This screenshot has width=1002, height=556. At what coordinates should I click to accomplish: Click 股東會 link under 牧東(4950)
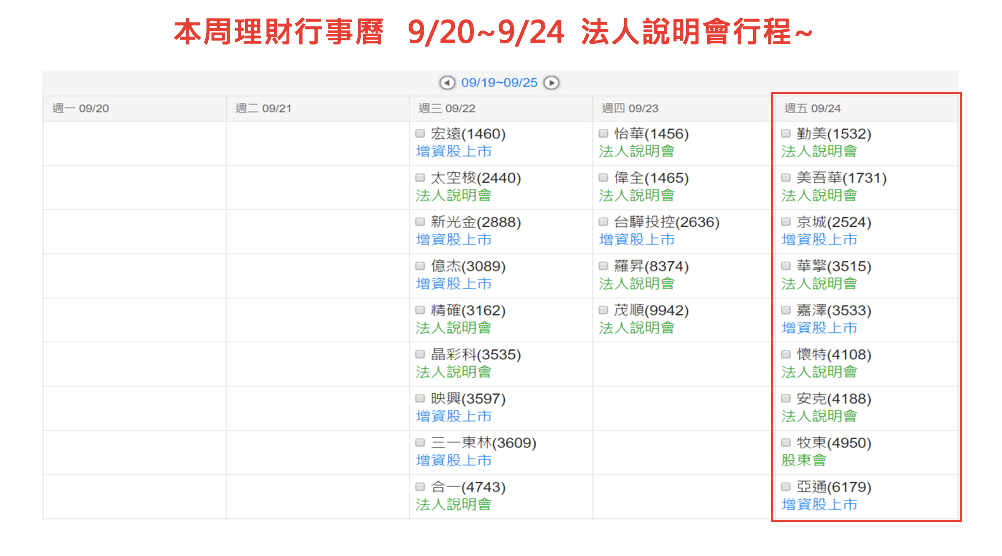[x=804, y=460]
